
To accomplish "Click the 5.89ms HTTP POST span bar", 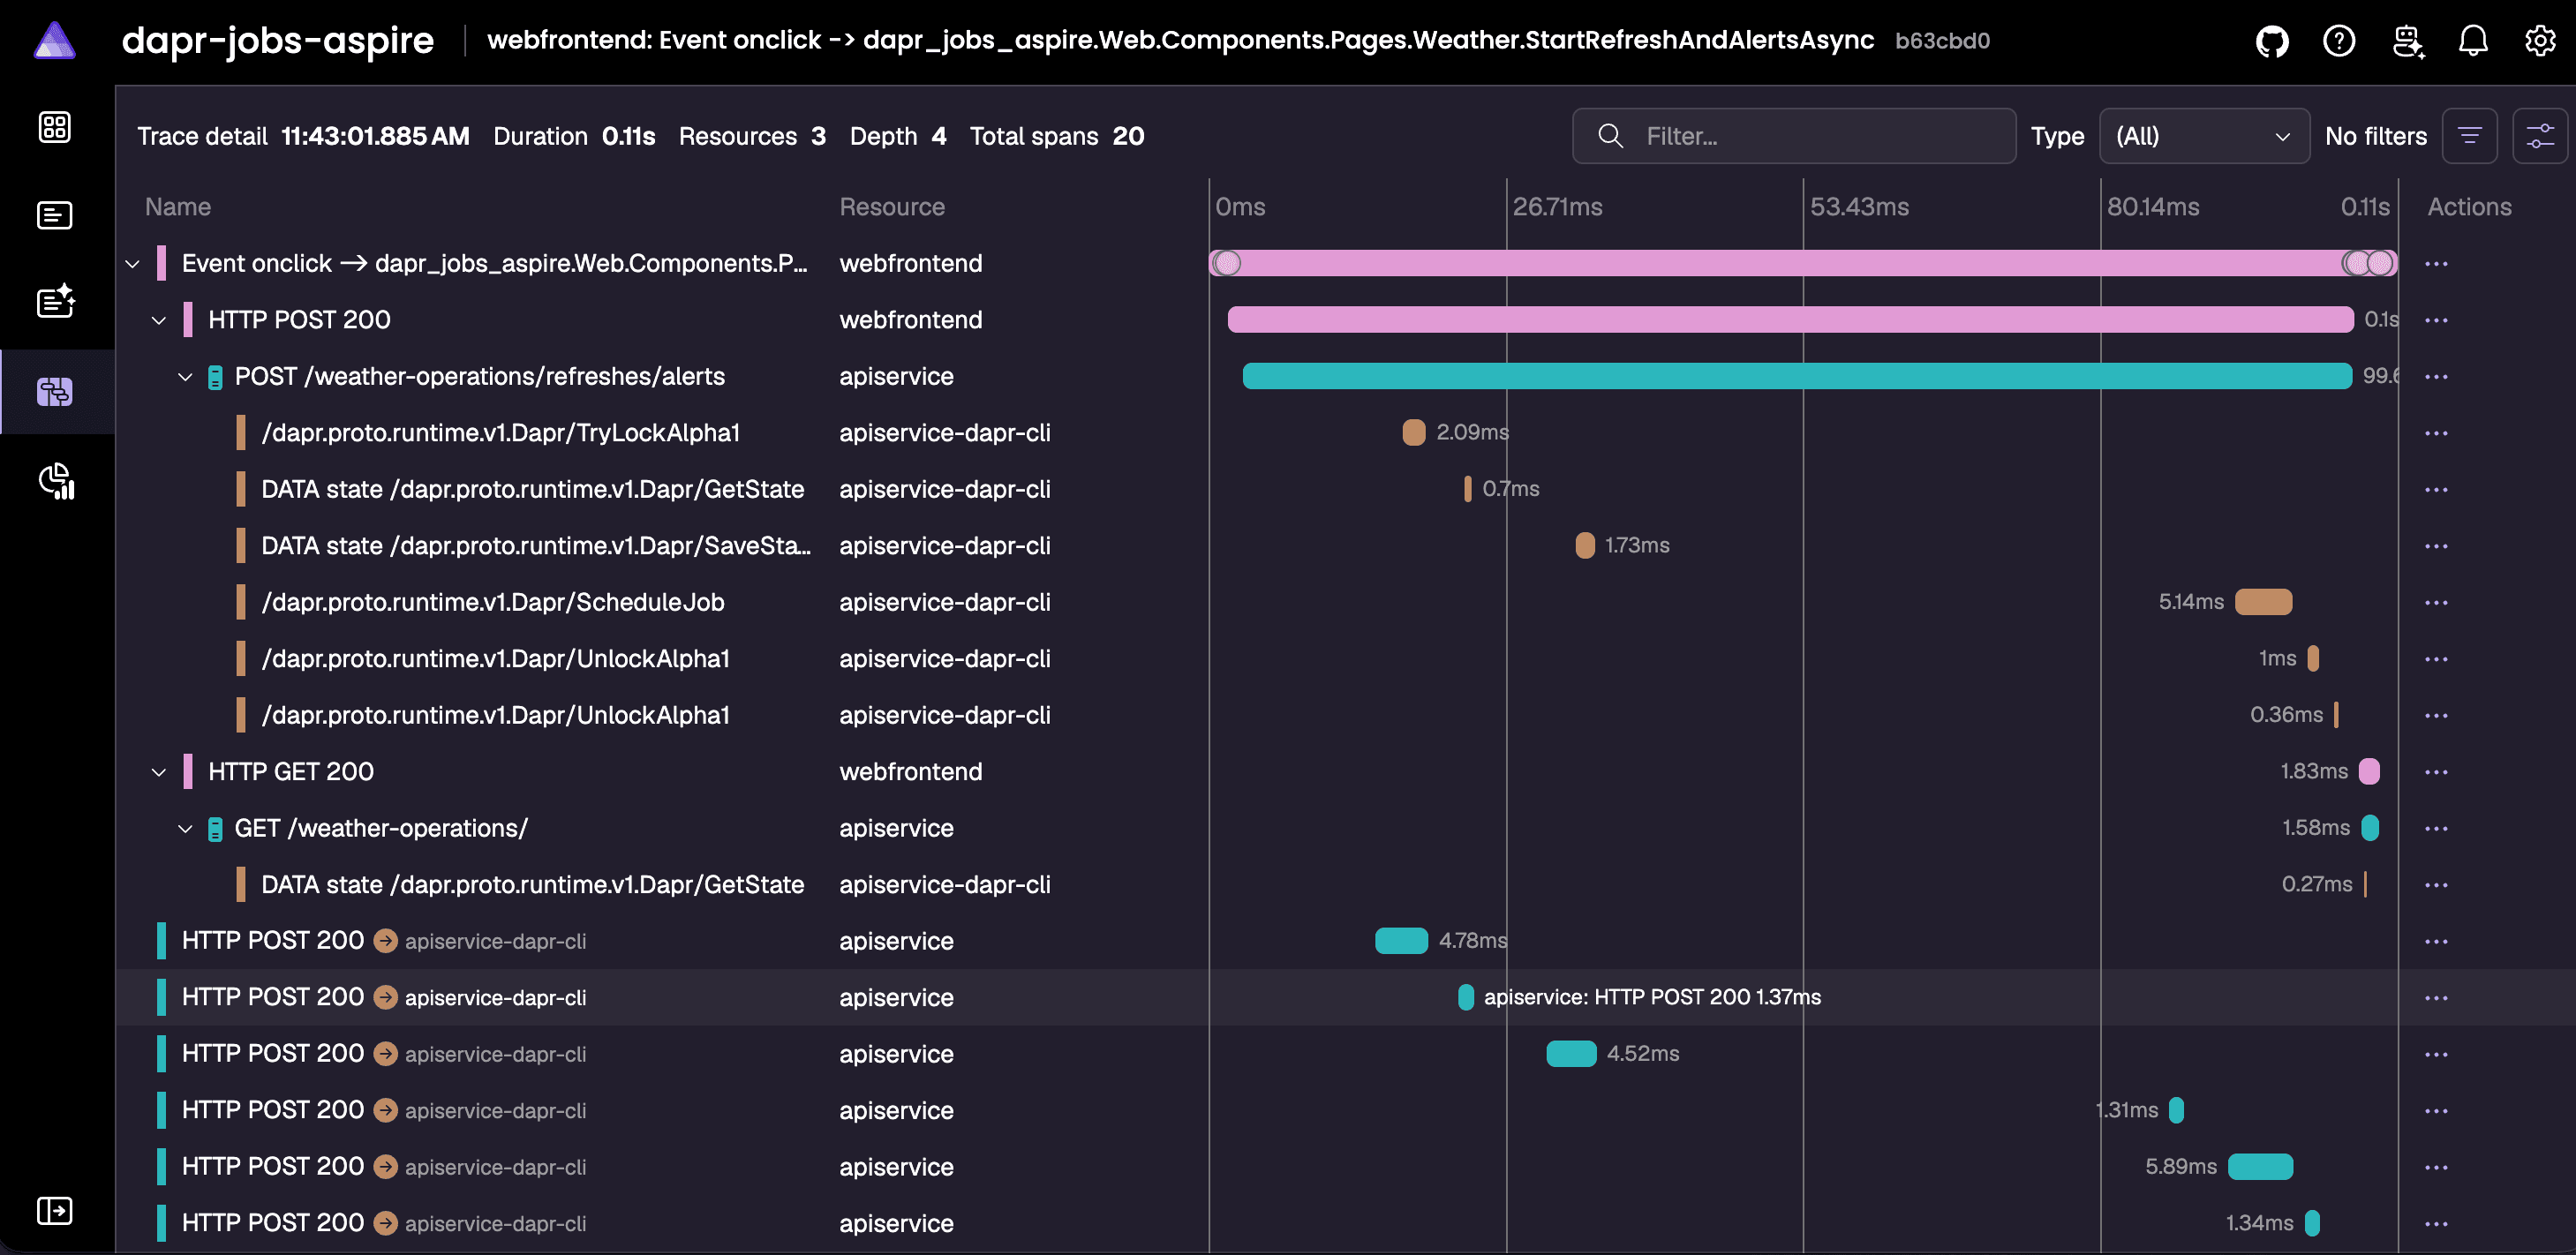I will click(2261, 1166).
